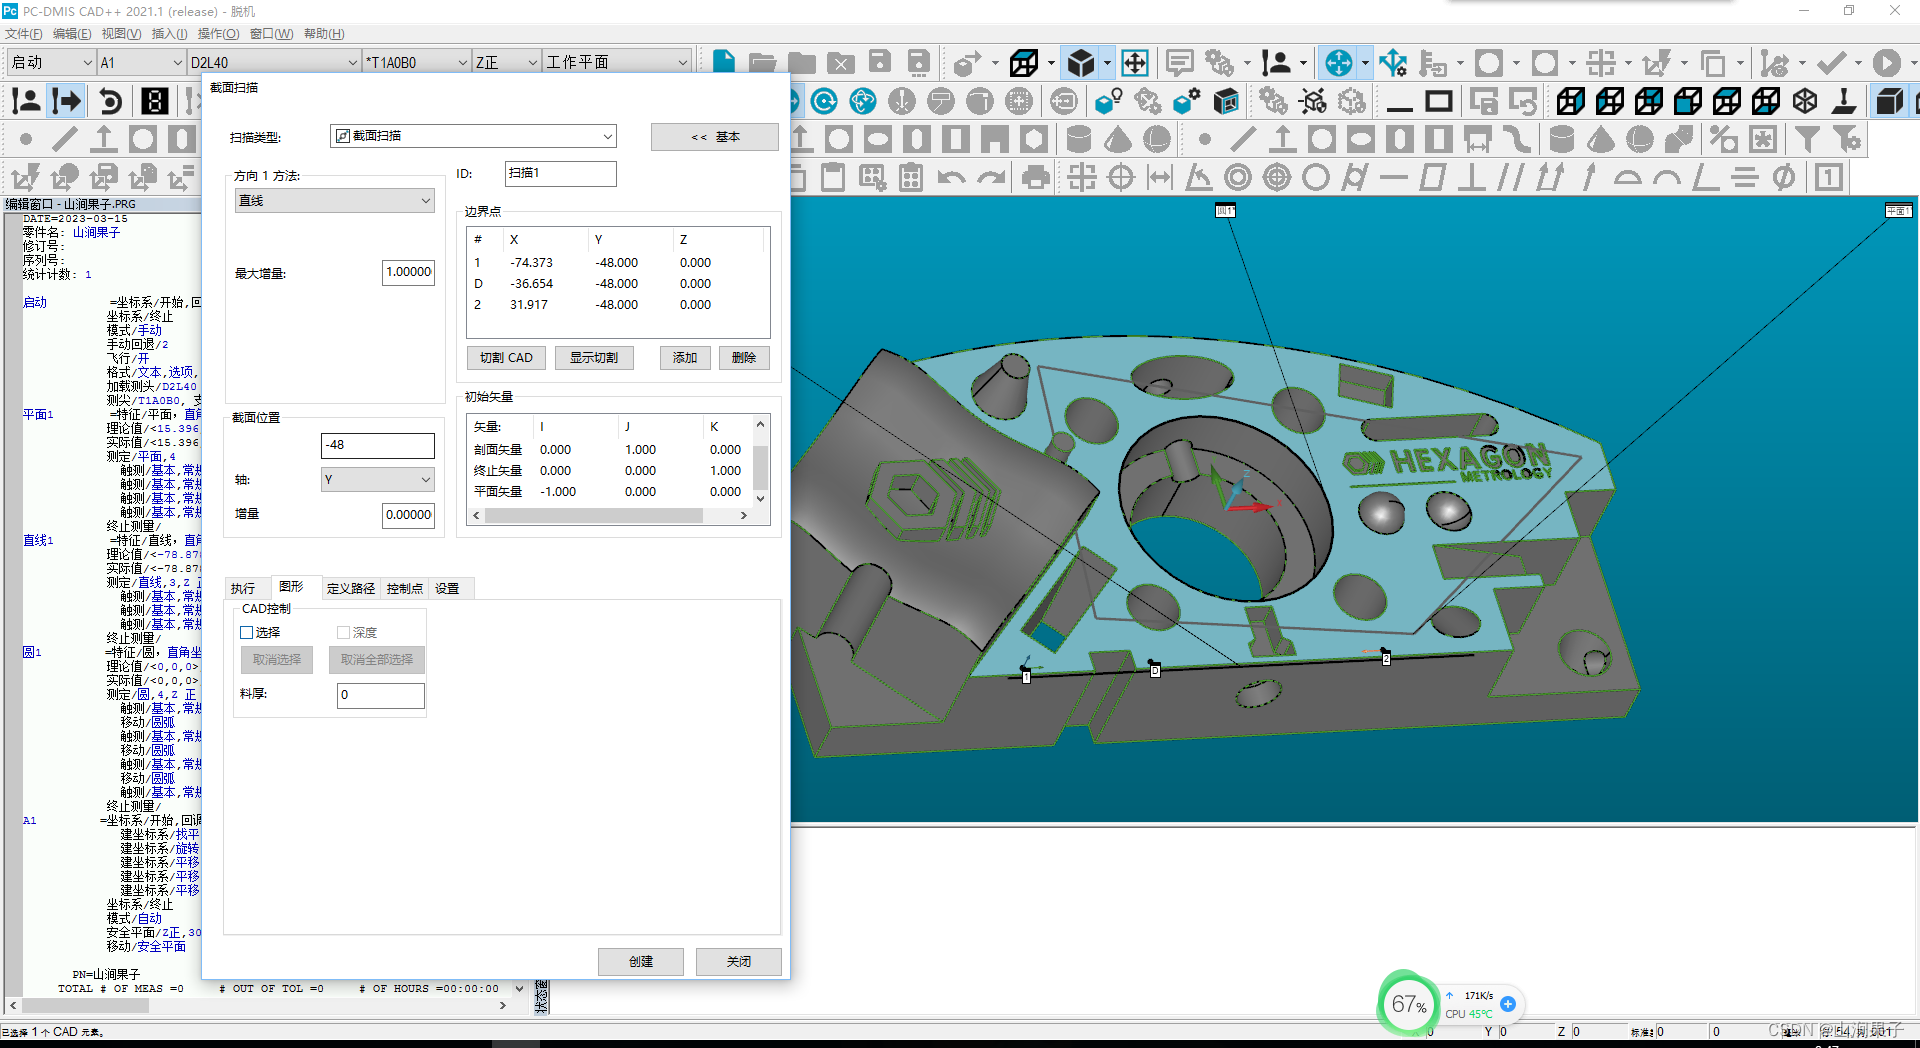Screen dimensions: 1920x1048
Task: Click the 截面位置 field showing -48
Action: tap(378, 446)
